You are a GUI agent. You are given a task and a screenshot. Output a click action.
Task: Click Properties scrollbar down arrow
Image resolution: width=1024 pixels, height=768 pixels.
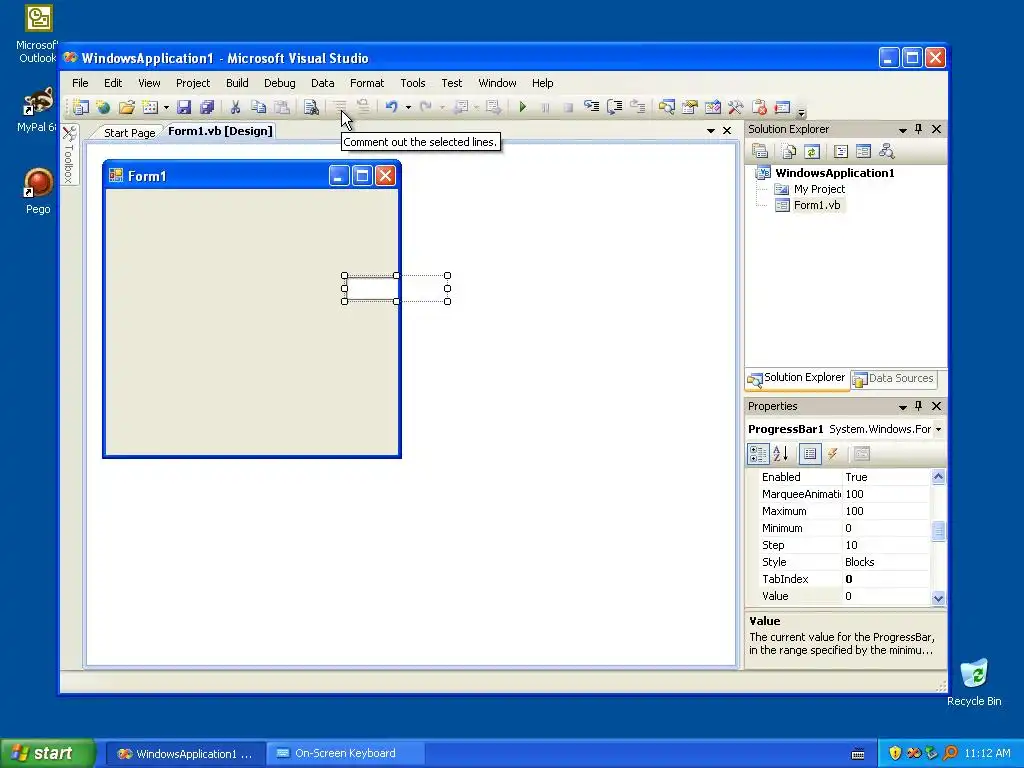click(x=938, y=598)
